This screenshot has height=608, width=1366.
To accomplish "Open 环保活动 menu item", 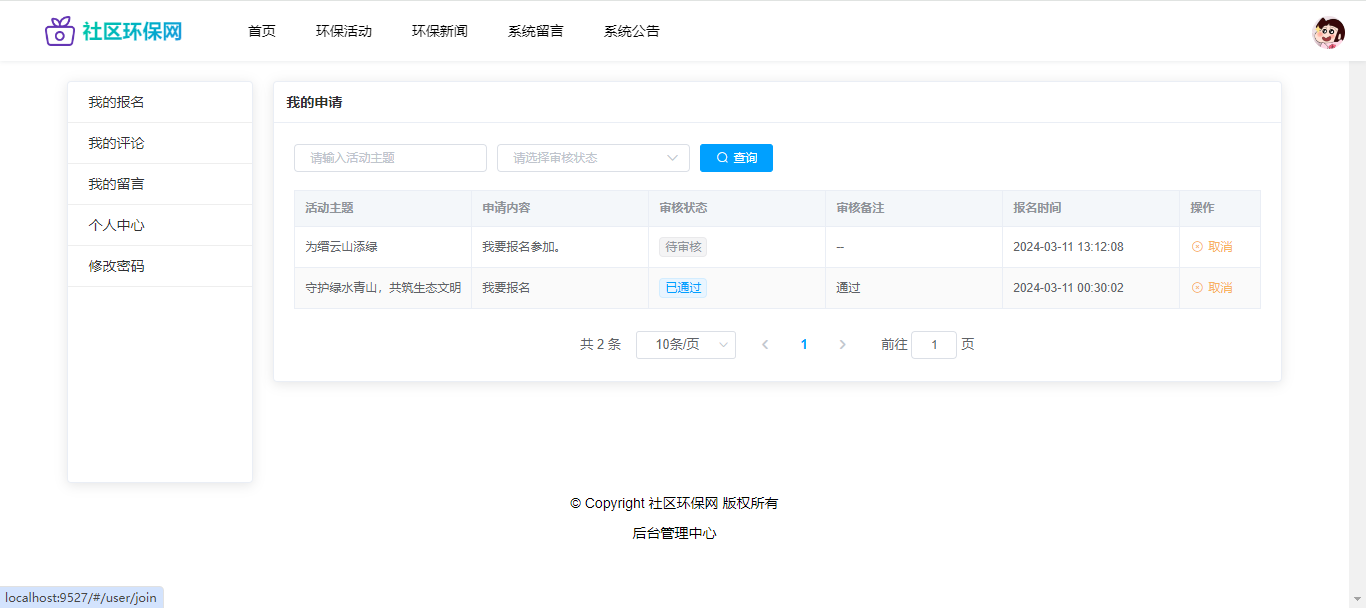I will pyautogui.click(x=344, y=31).
